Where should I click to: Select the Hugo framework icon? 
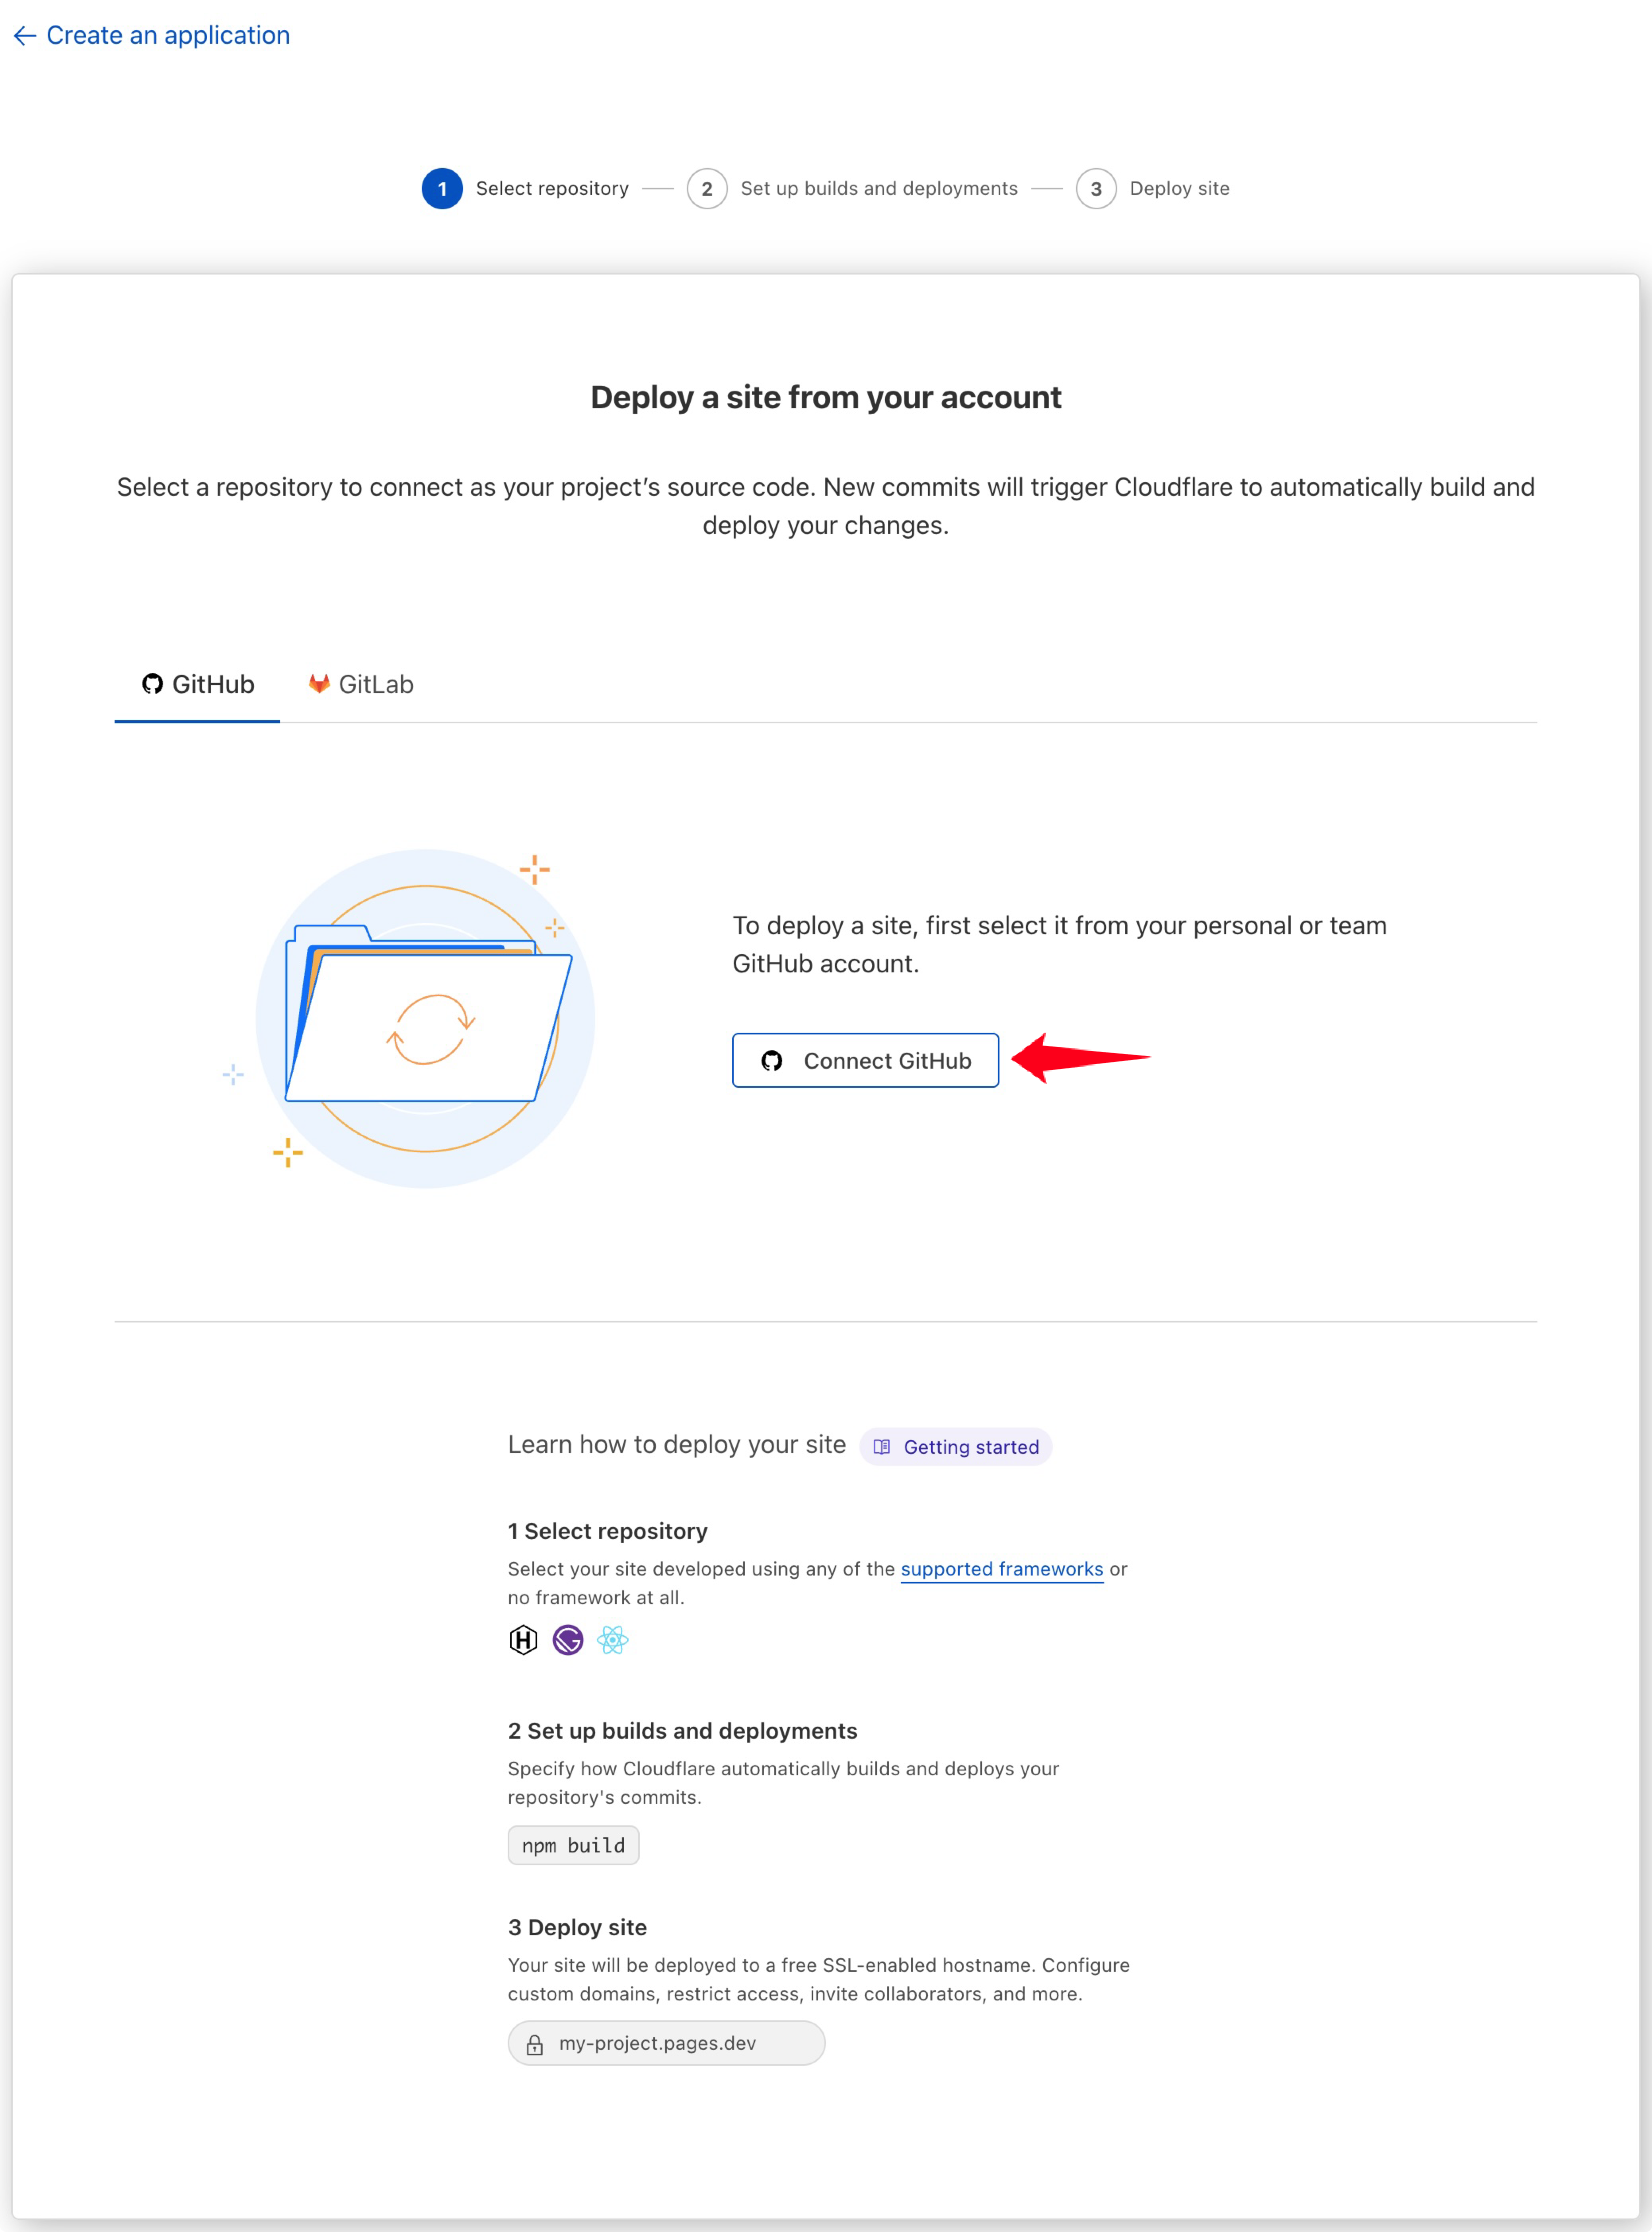pos(523,1639)
